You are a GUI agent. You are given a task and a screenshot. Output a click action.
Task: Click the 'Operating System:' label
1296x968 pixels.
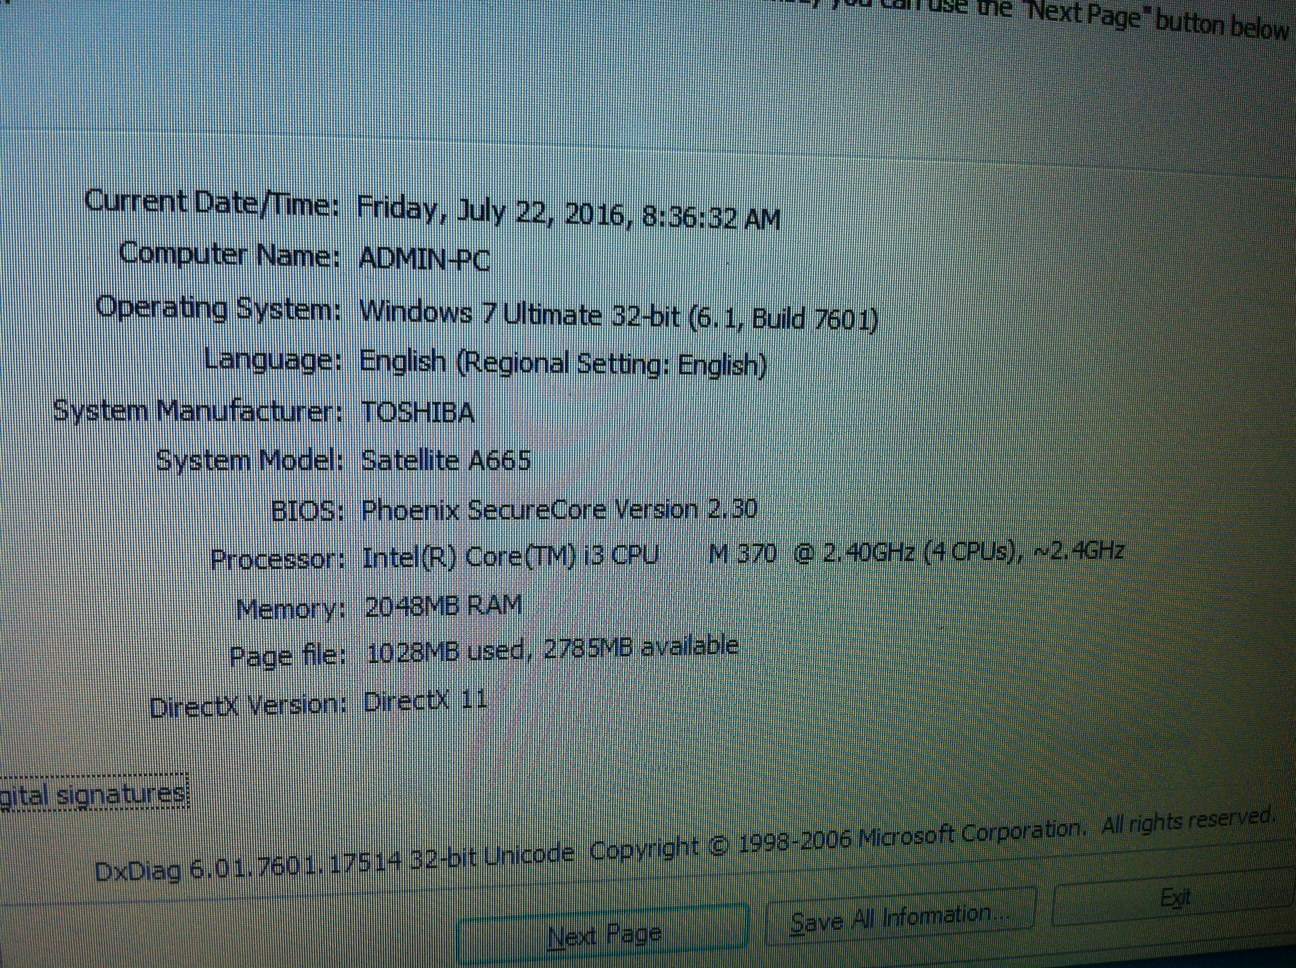point(219,308)
